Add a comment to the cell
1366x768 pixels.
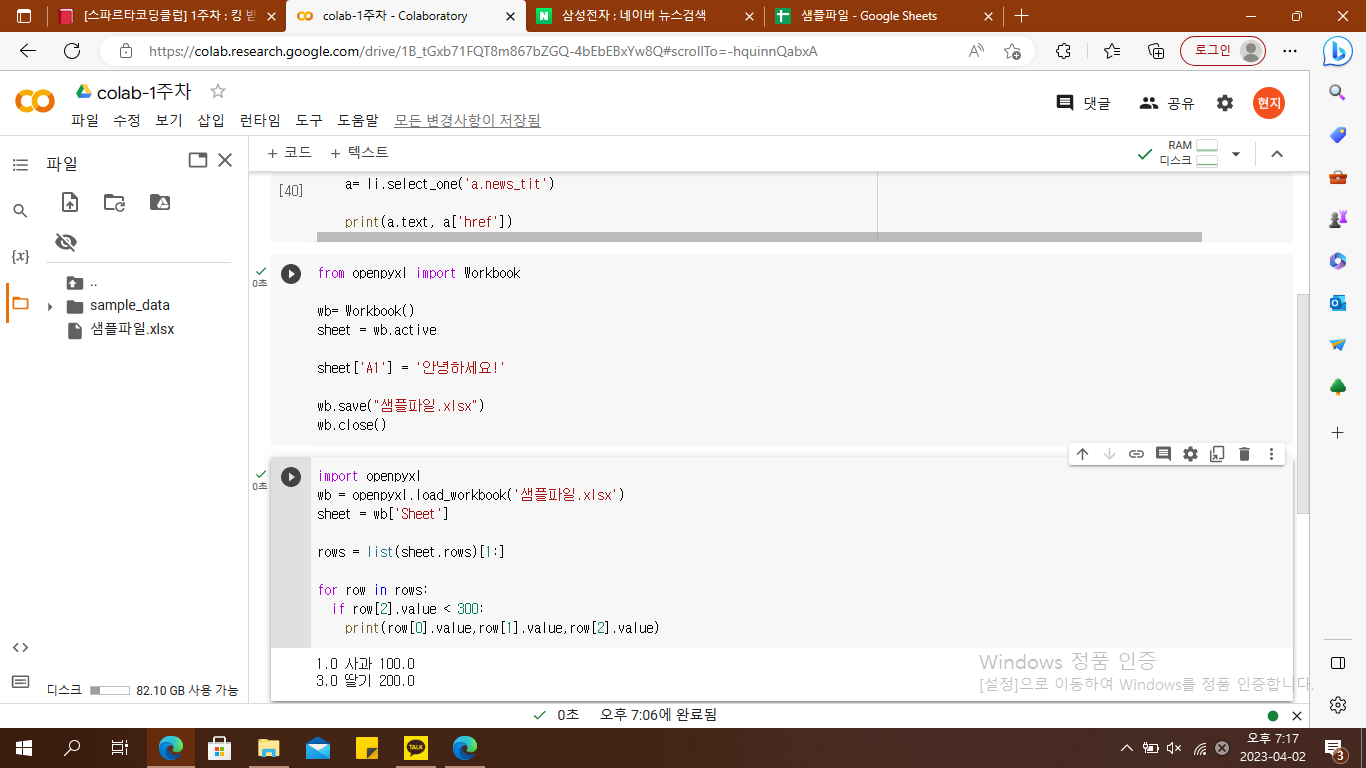coord(1163,454)
